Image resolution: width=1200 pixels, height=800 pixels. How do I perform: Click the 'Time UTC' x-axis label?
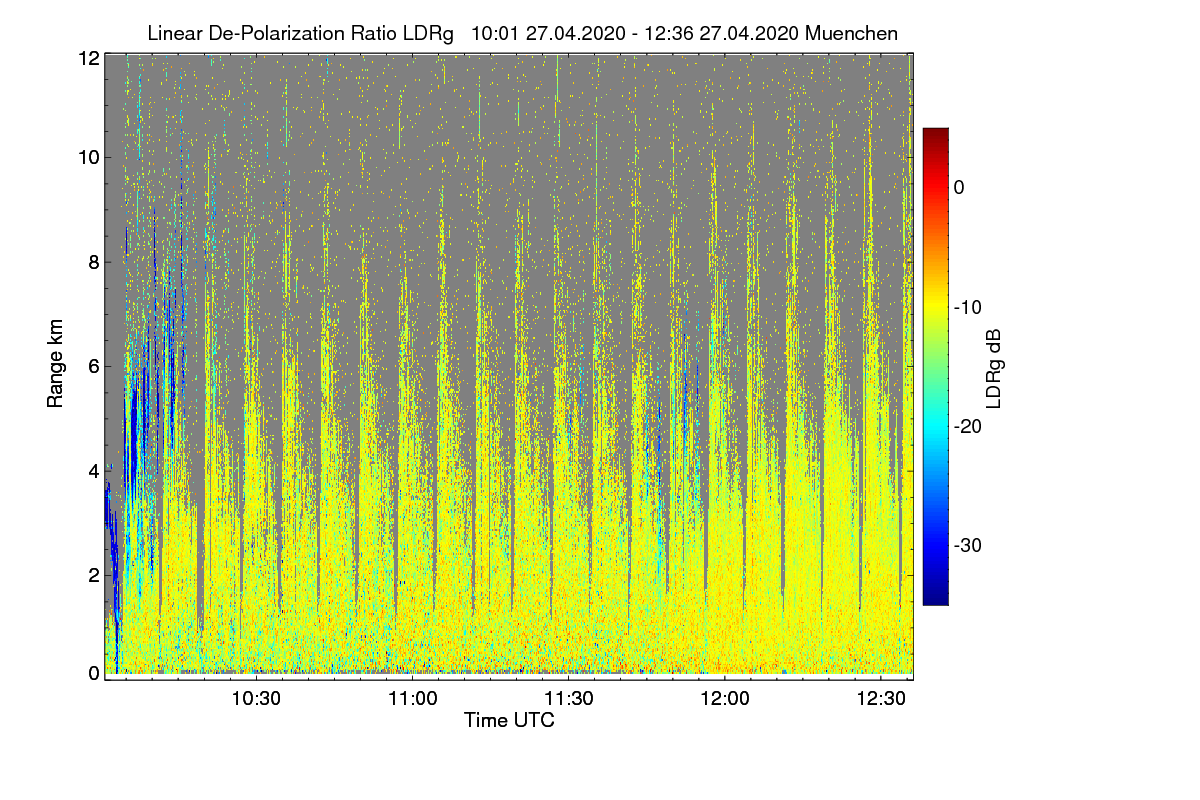pyautogui.click(x=509, y=720)
